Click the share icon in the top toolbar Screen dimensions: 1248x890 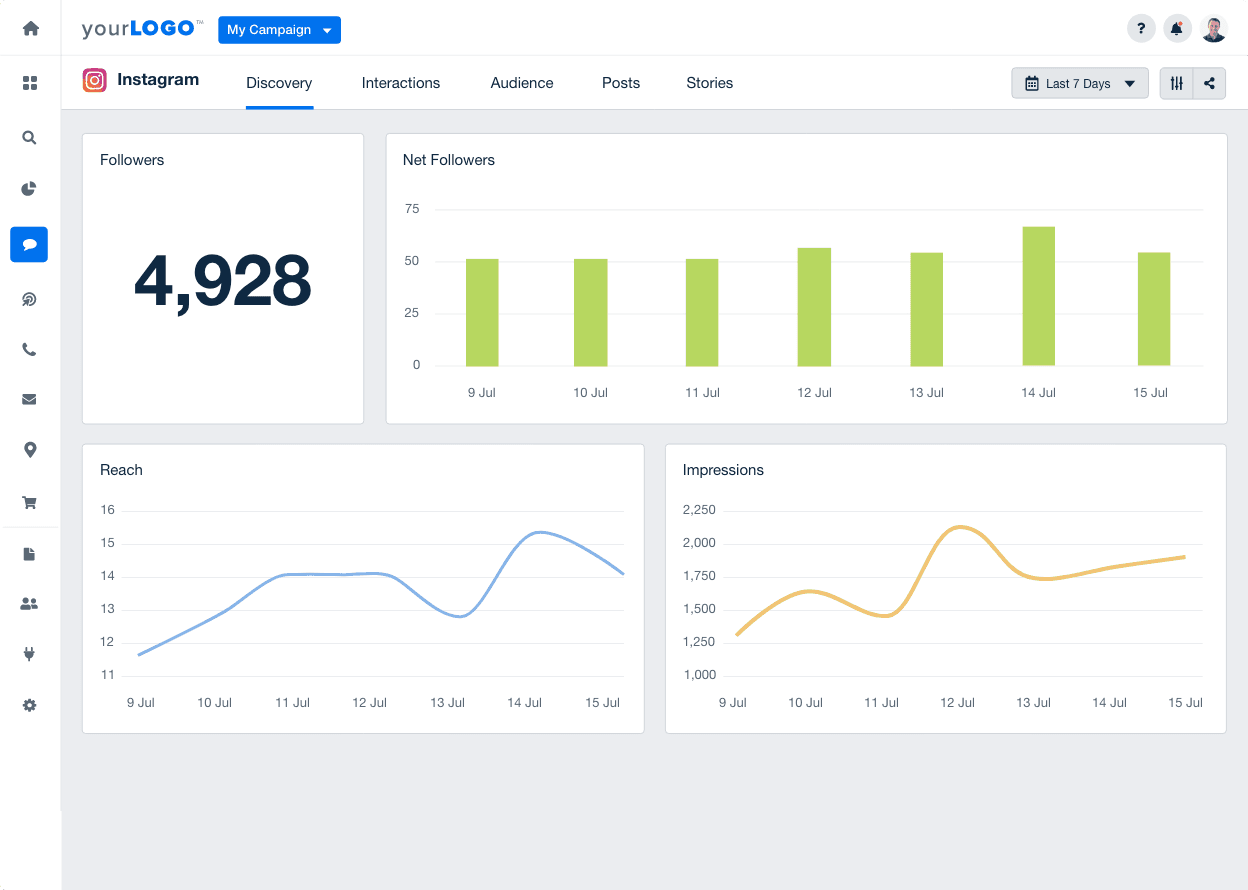click(x=1210, y=83)
